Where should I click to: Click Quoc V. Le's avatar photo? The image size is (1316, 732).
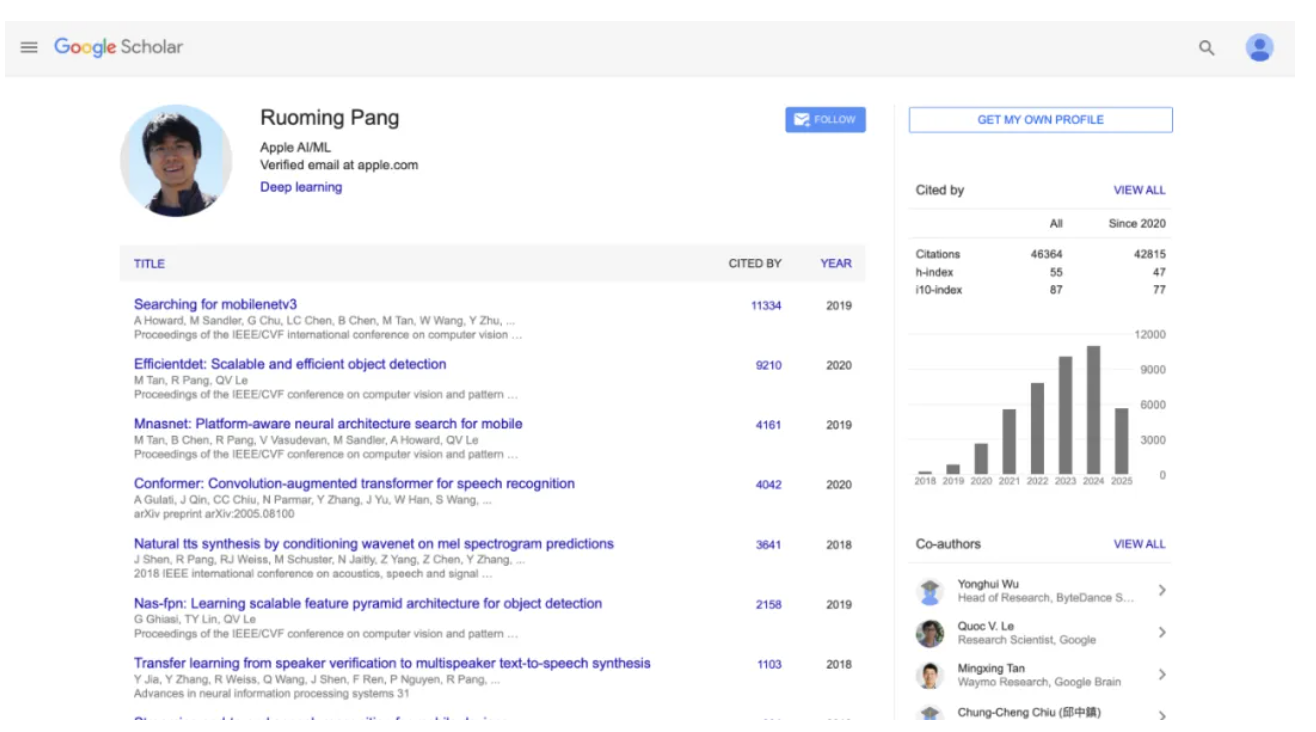pyautogui.click(x=930, y=633)
